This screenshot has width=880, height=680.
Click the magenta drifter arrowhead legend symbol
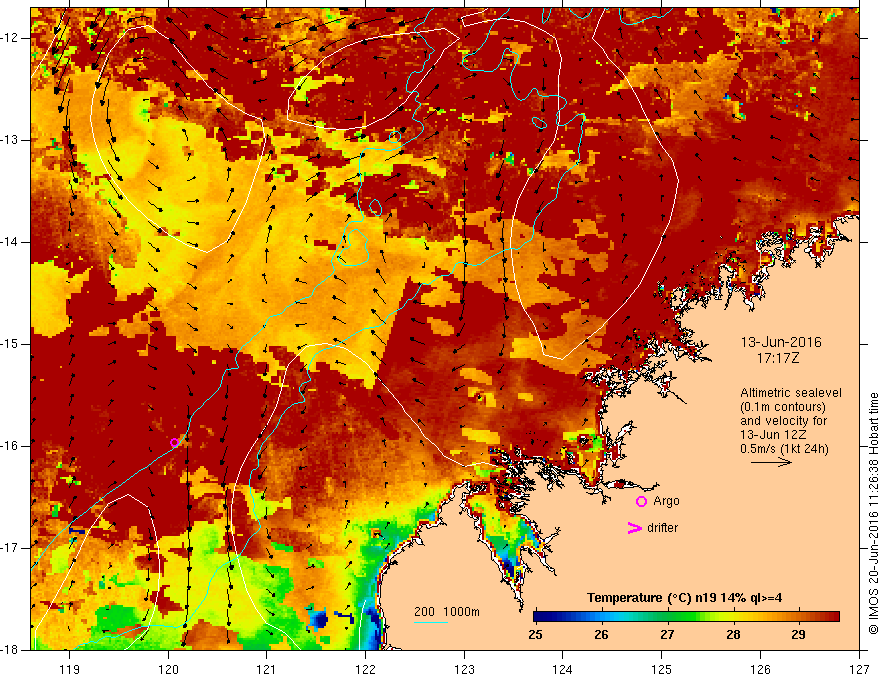coord(635,528)
